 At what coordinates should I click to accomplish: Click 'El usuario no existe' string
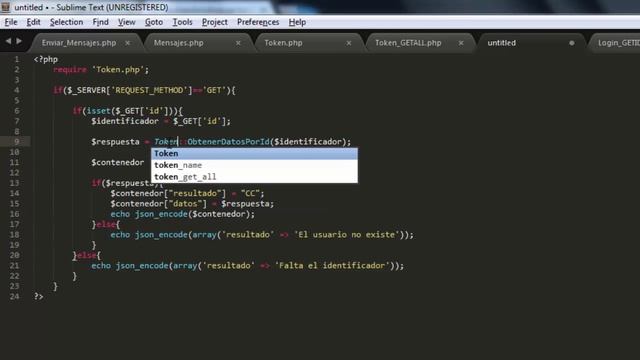click(347, 235)
